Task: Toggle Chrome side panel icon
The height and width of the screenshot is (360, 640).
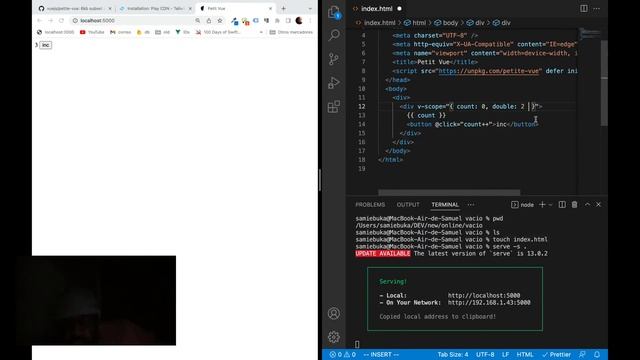Action: 288,20
